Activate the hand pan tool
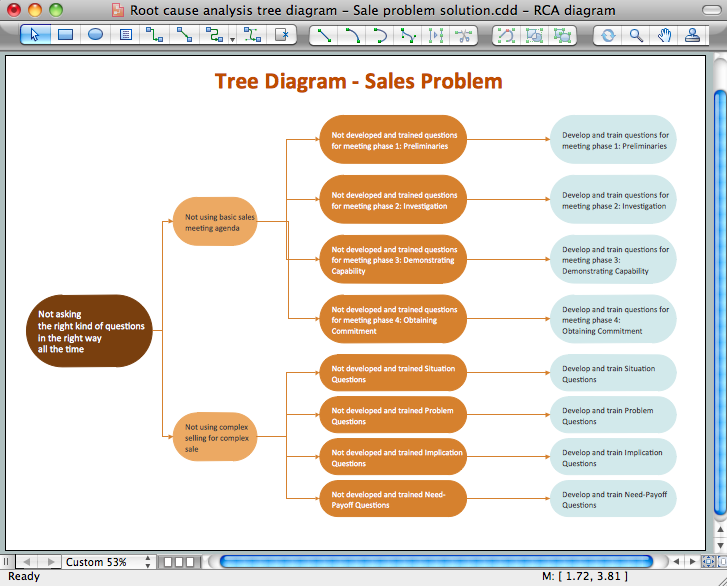Viewport: 727px width, 586px height. pos(664,35)
